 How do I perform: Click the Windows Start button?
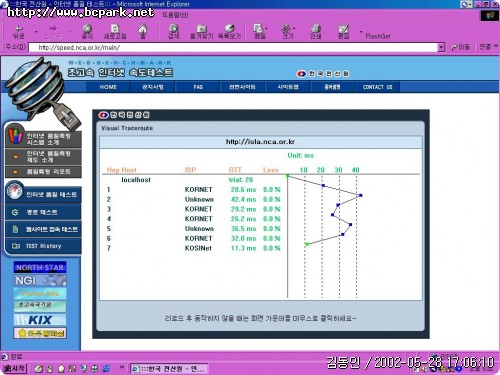[x=14, y=368]
